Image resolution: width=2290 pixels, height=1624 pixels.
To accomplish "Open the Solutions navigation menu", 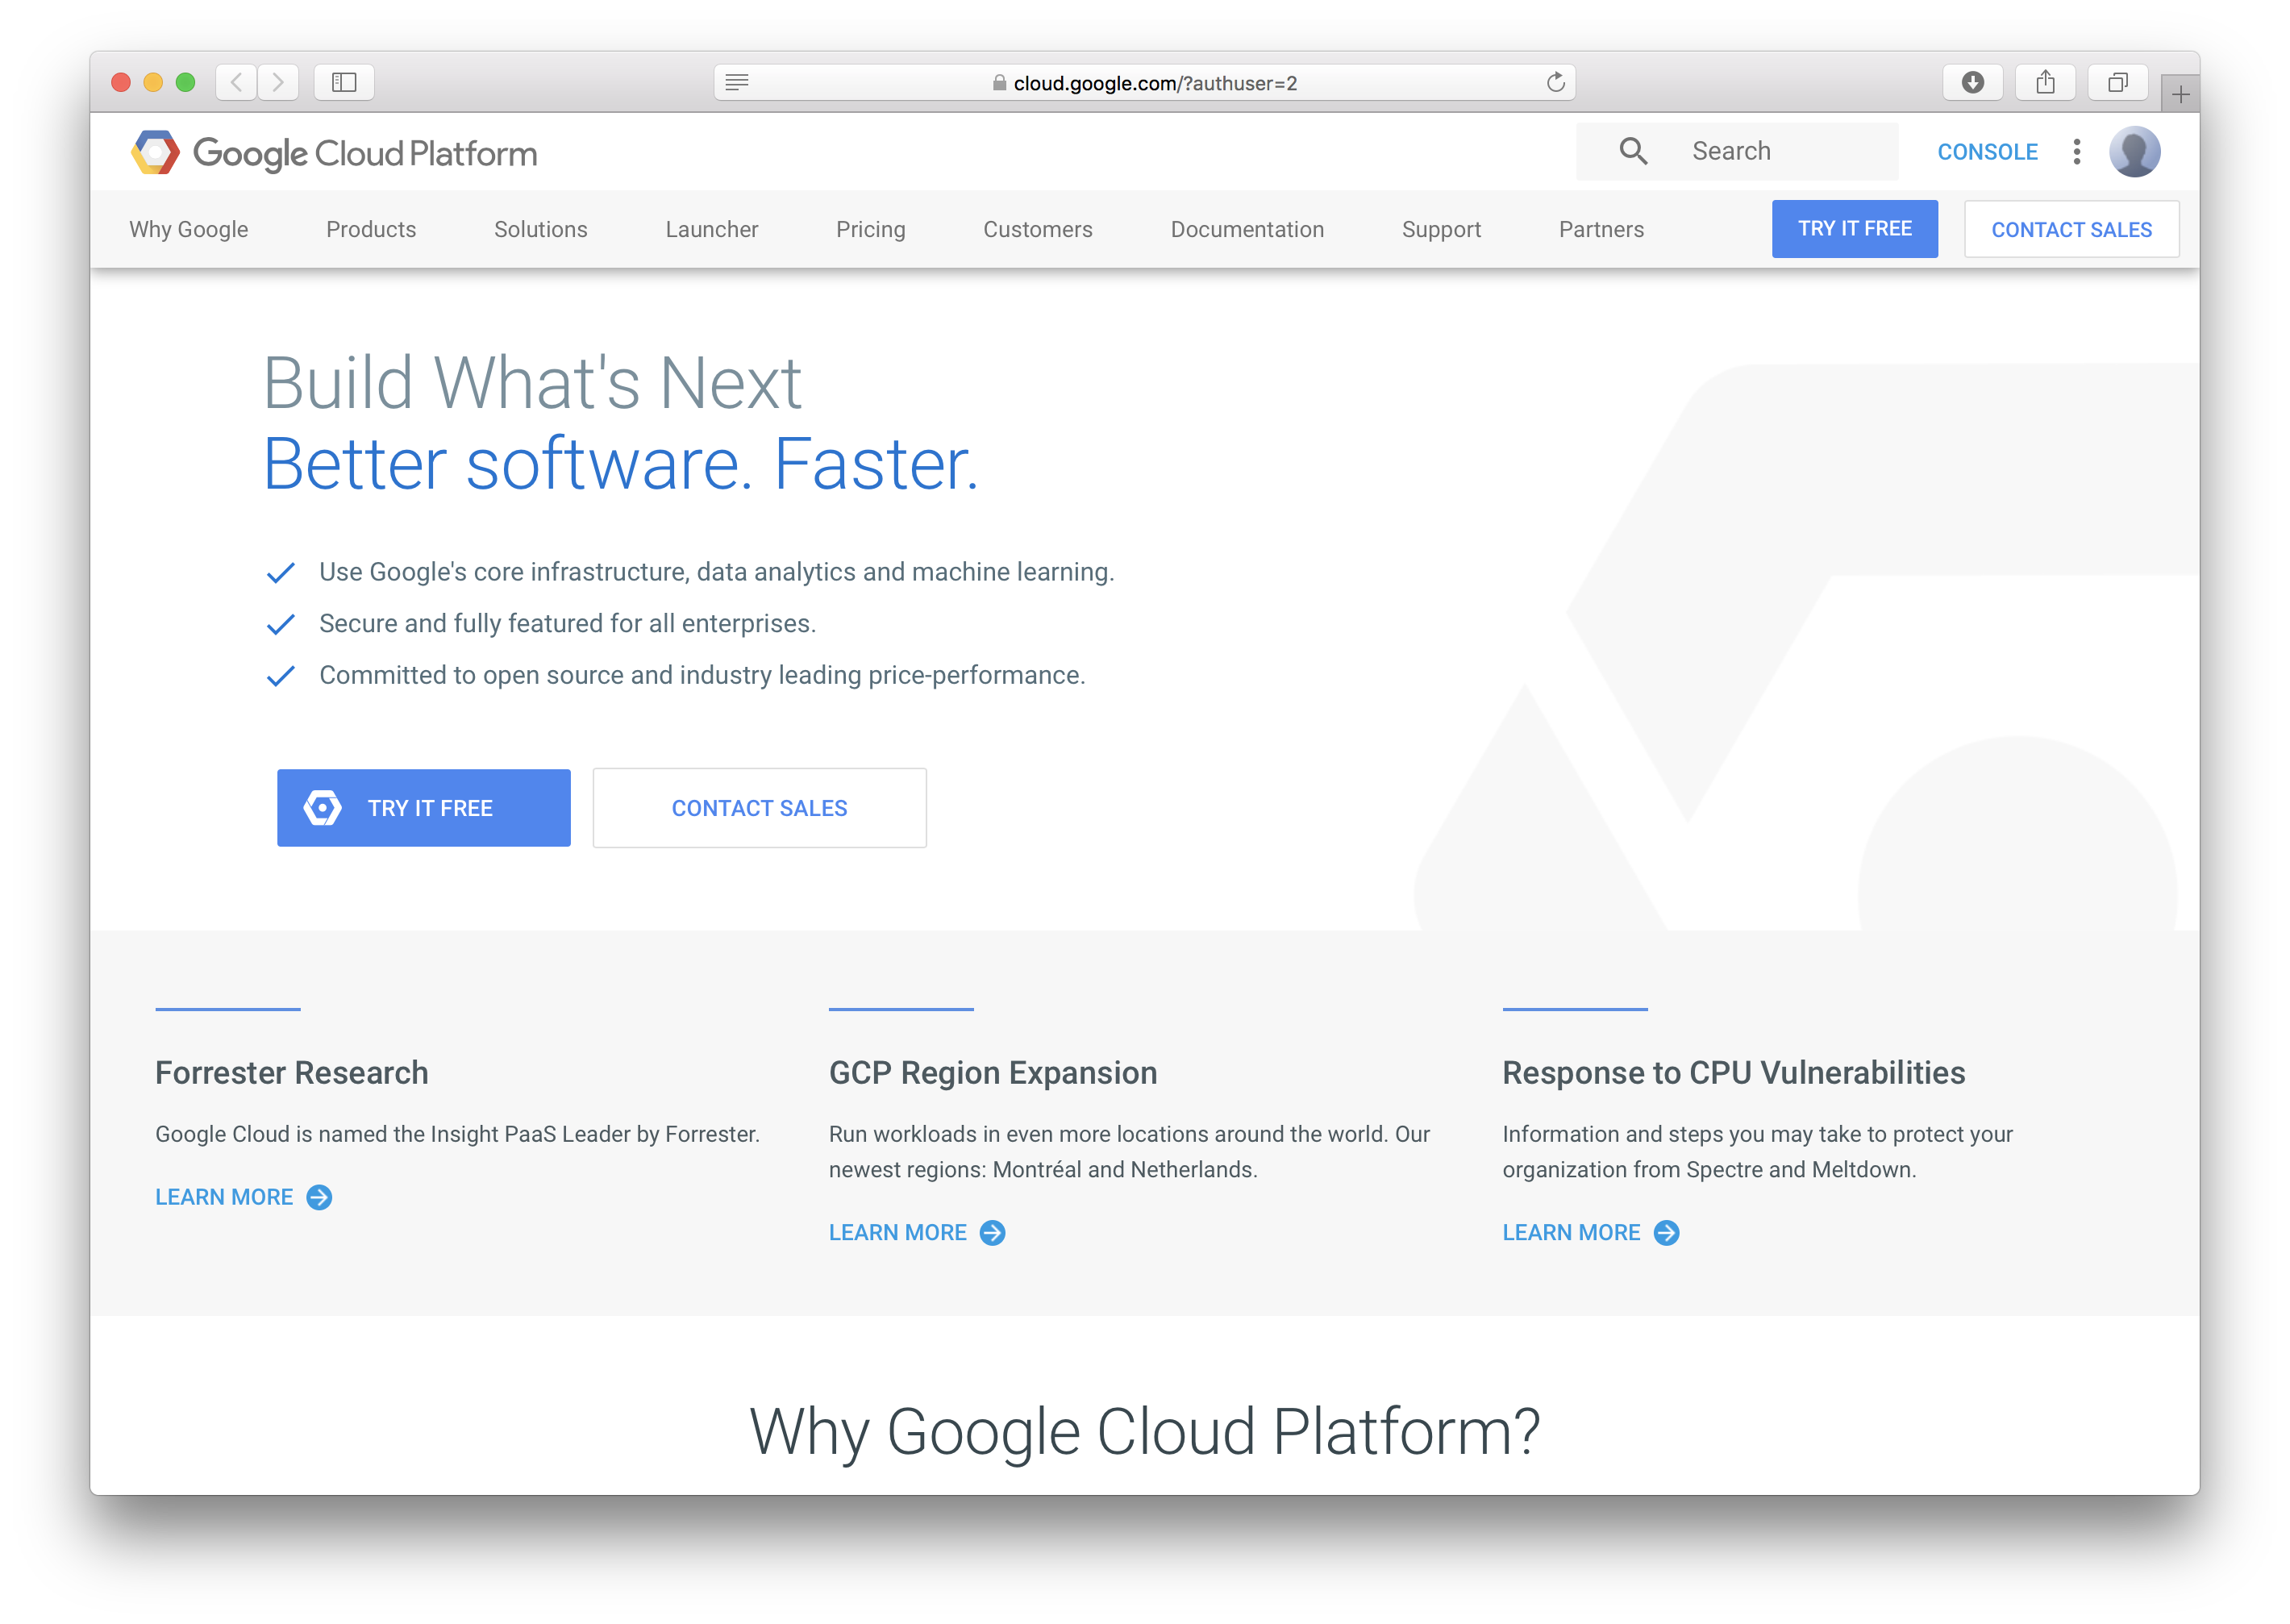I will coord(541,229).
